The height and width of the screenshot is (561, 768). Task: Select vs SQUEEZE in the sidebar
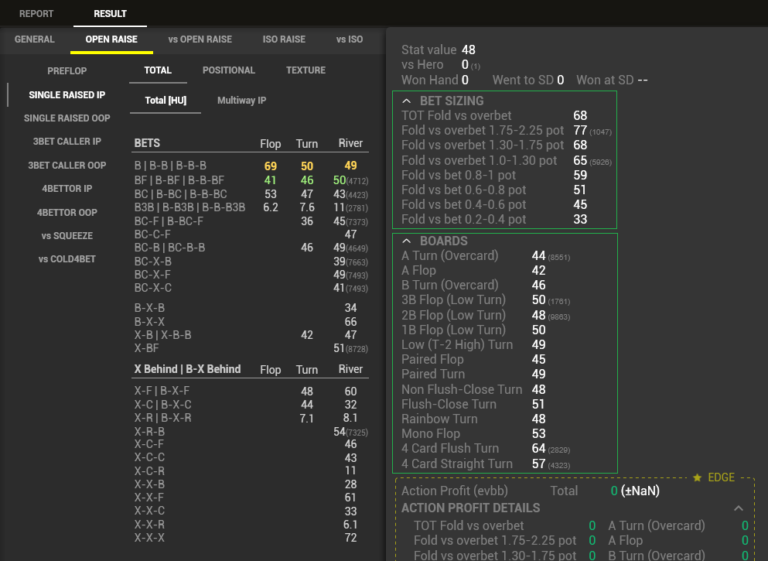point(67,236)
